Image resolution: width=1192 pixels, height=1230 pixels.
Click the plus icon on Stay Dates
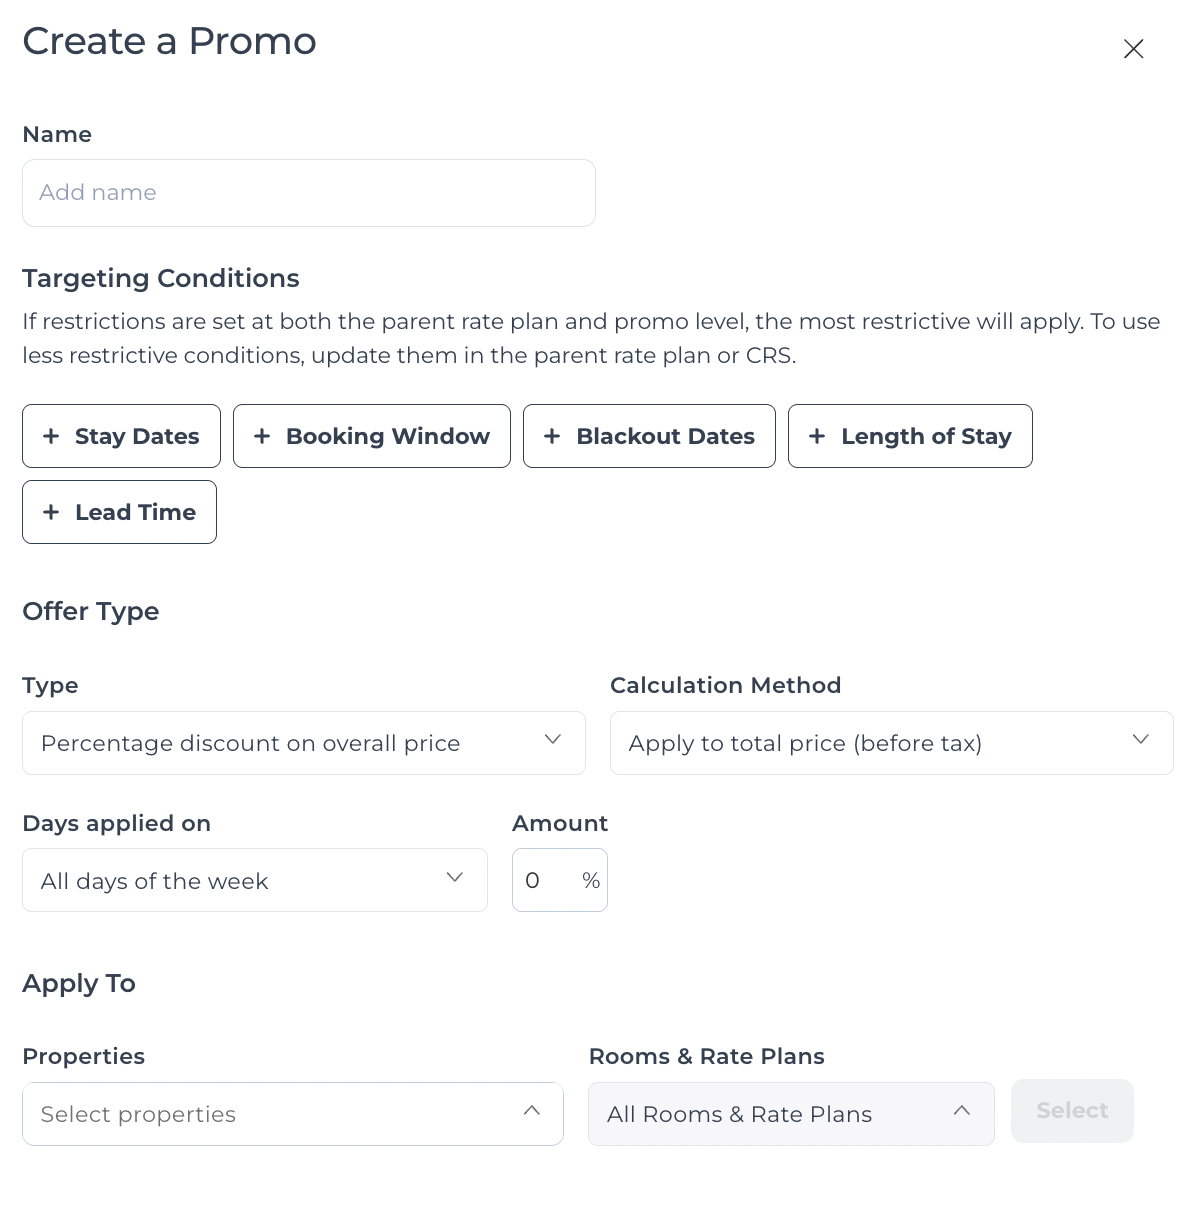point(51,436)
